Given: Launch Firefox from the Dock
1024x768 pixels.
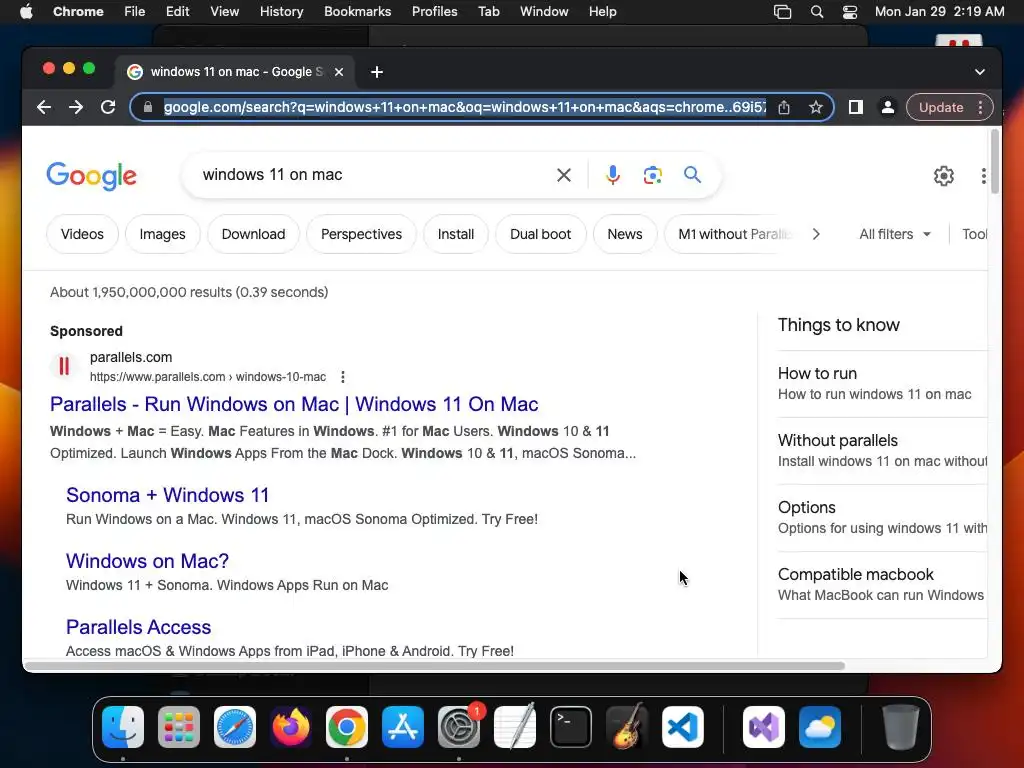Looking at the screenshot, I should (x=291, y=727).
